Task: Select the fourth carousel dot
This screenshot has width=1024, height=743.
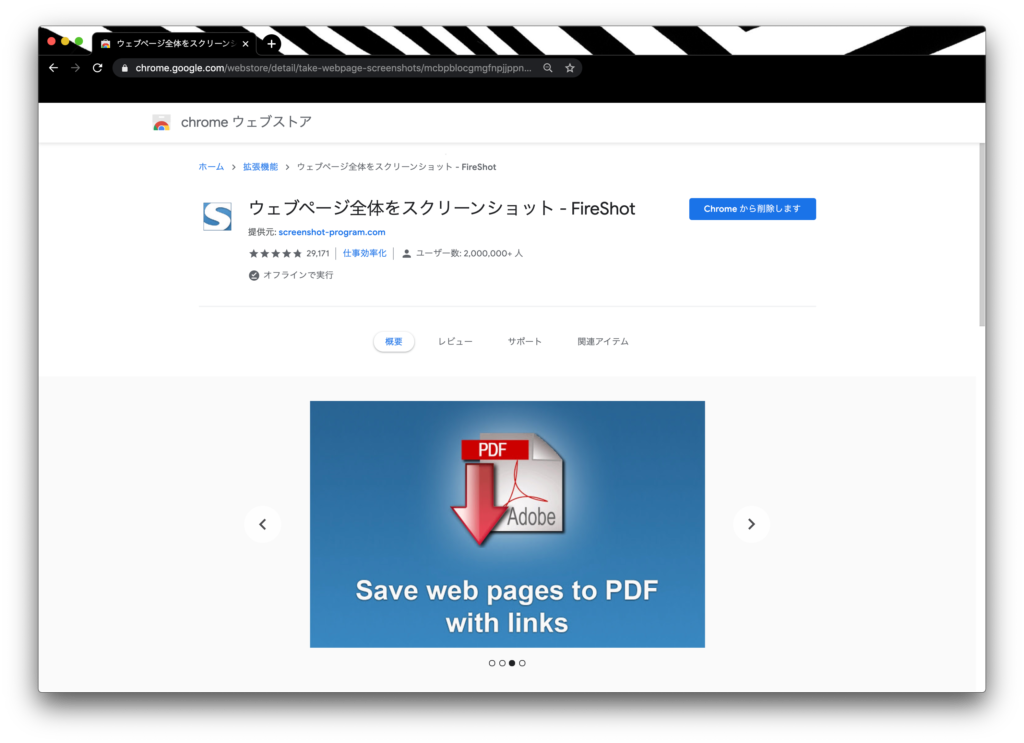Action: pyautogui.click(x=522, y=663)
